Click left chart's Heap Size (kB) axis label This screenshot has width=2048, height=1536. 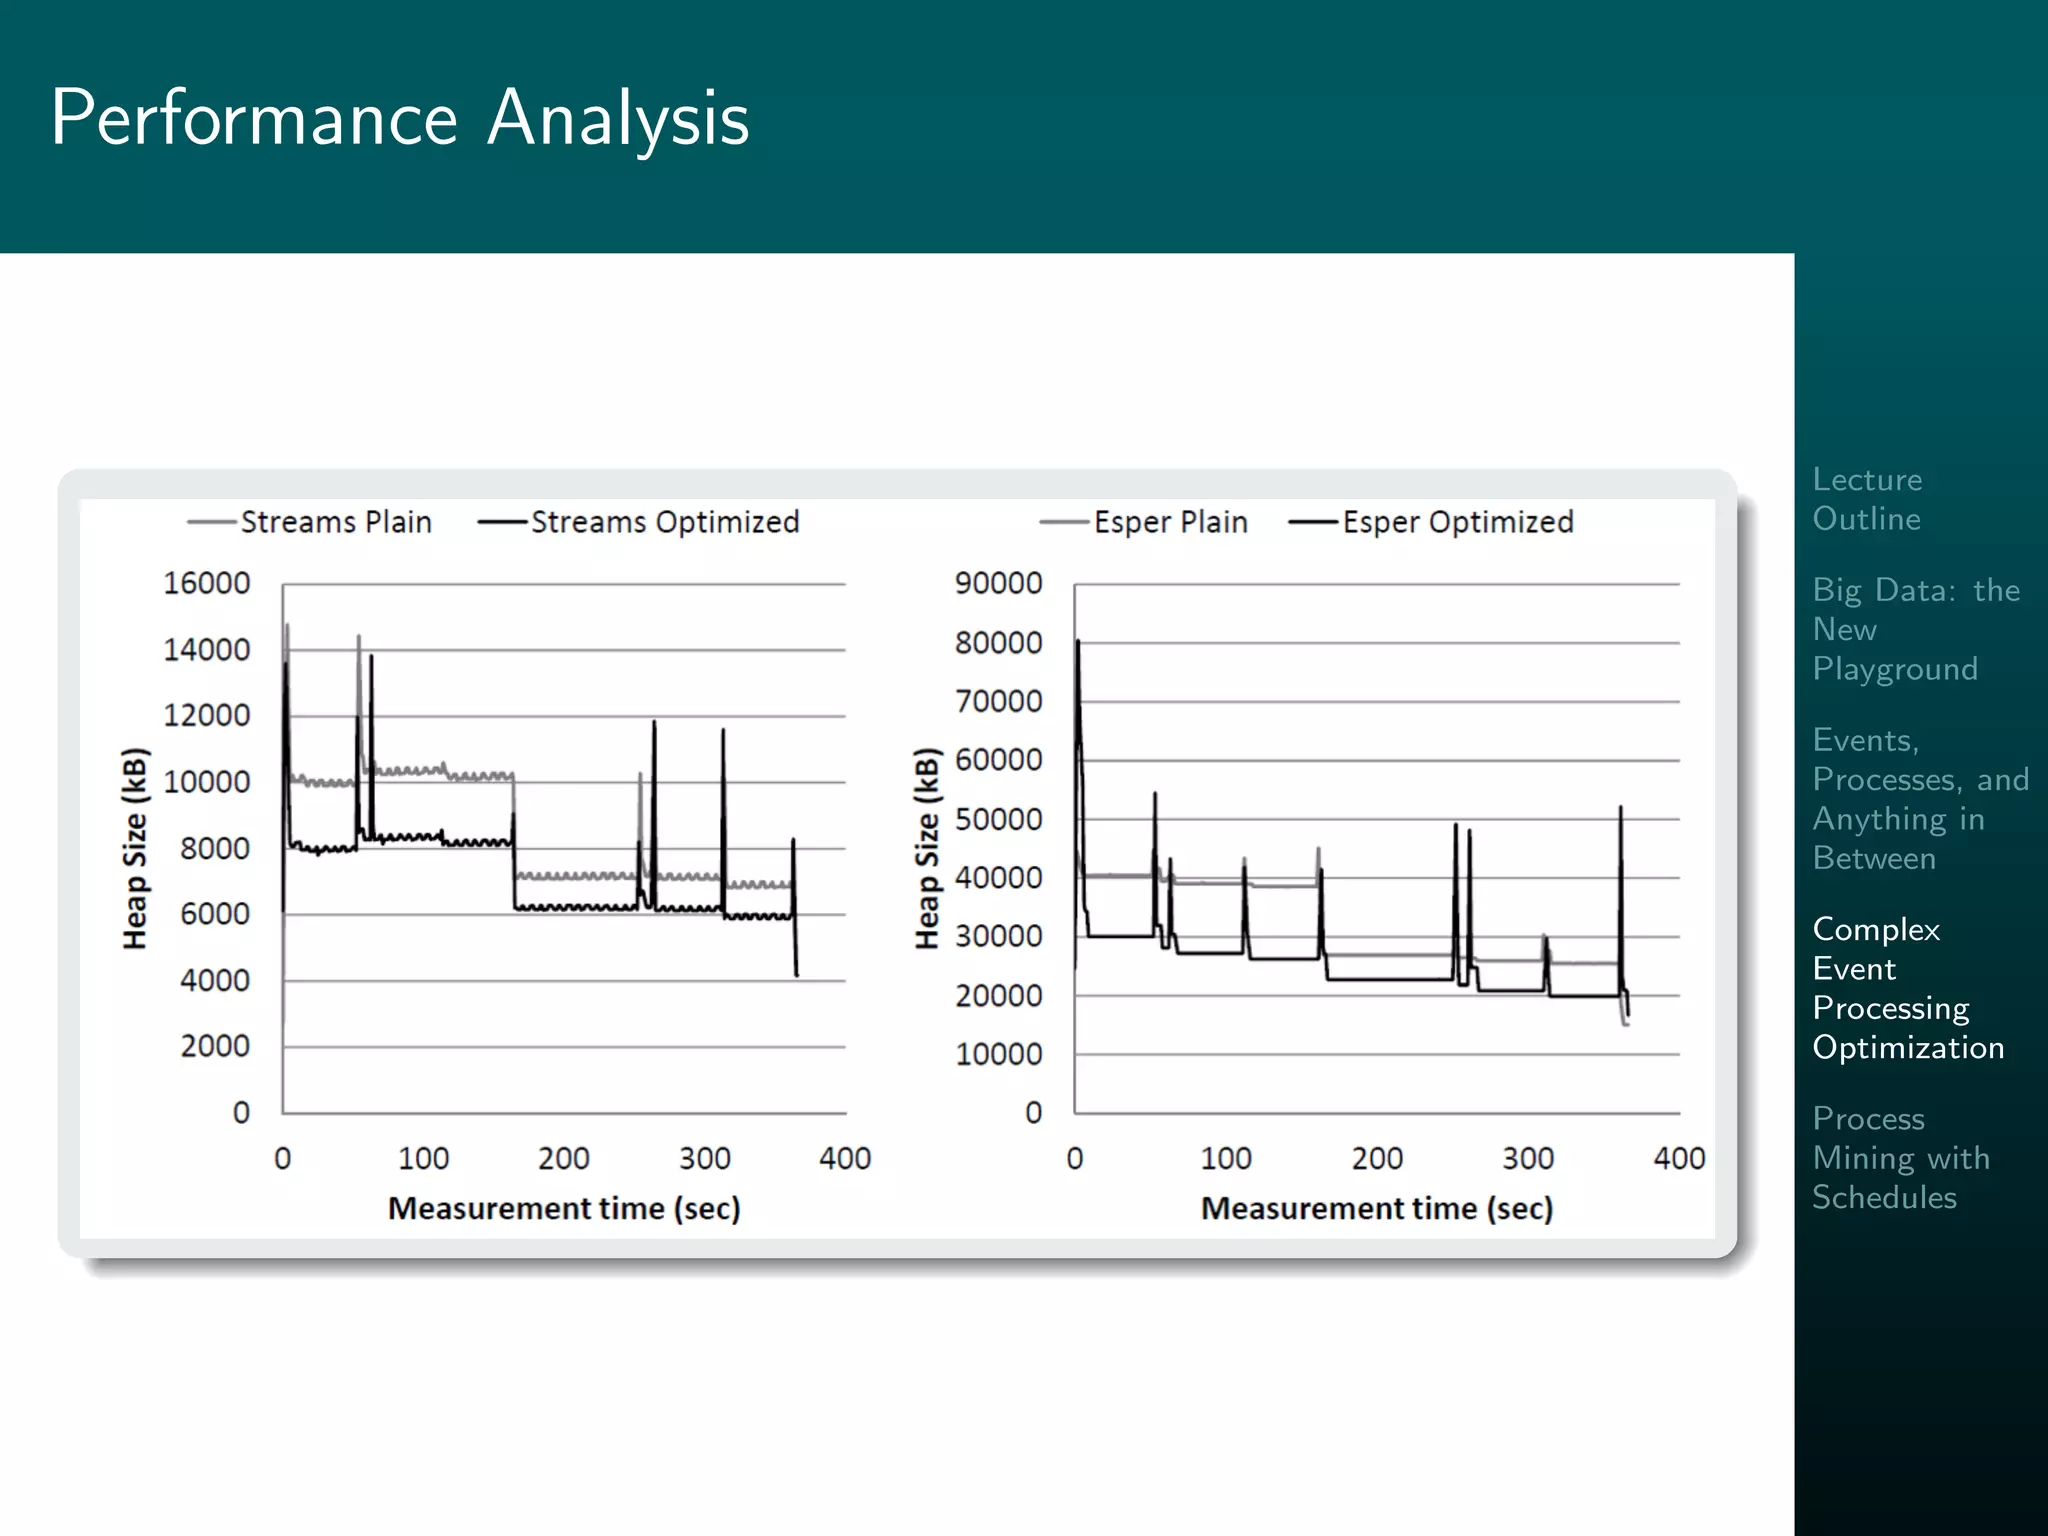point(134,848)
